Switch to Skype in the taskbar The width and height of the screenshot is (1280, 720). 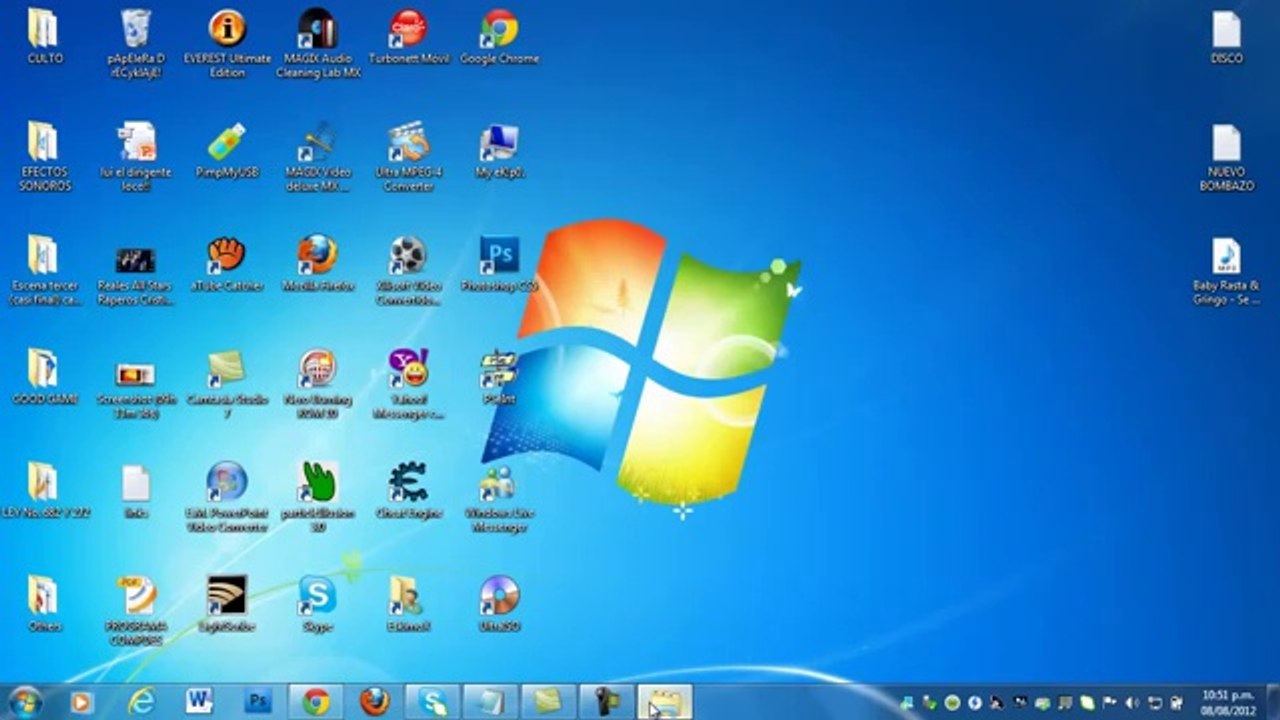click(433, 702)
